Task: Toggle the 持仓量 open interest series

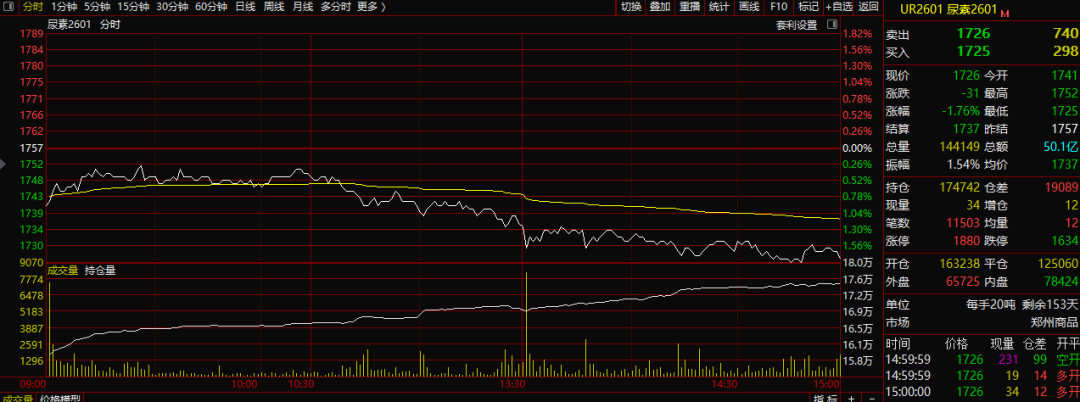Action: coord(100,270)
